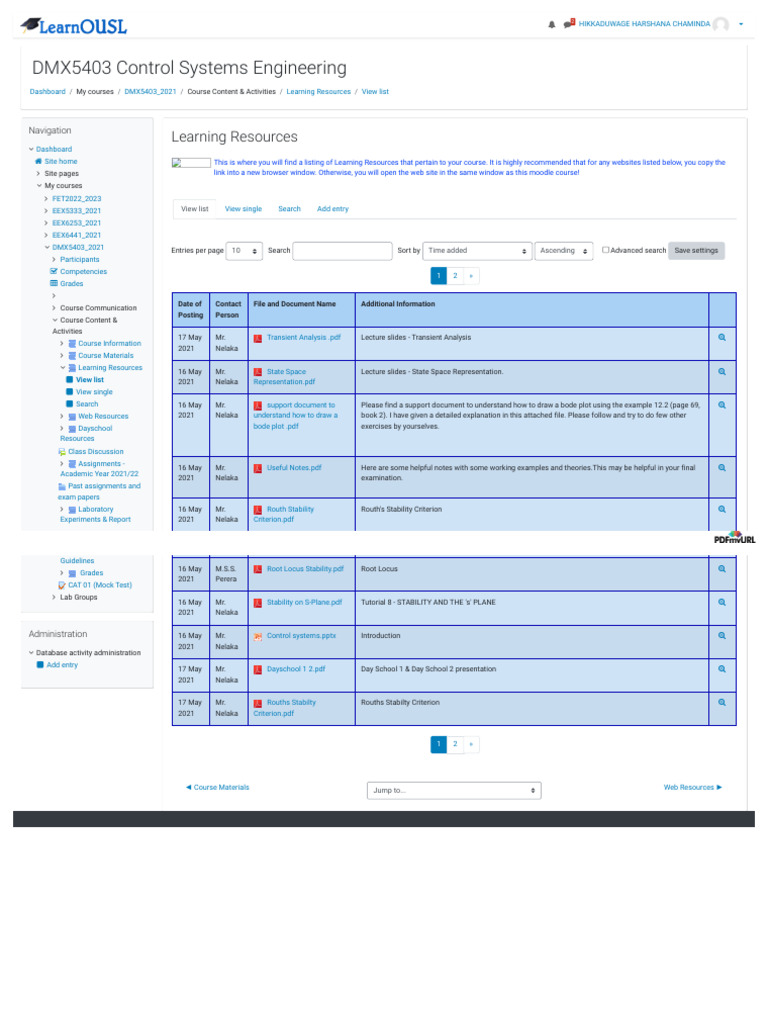Go to previous activity Course Materials

tap(217, 788)
